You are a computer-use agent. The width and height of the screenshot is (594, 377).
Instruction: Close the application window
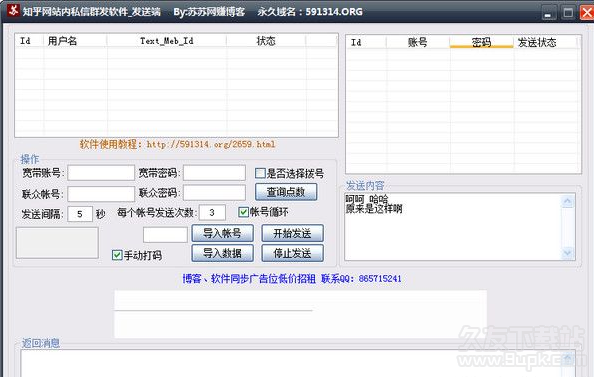point(587,13)
